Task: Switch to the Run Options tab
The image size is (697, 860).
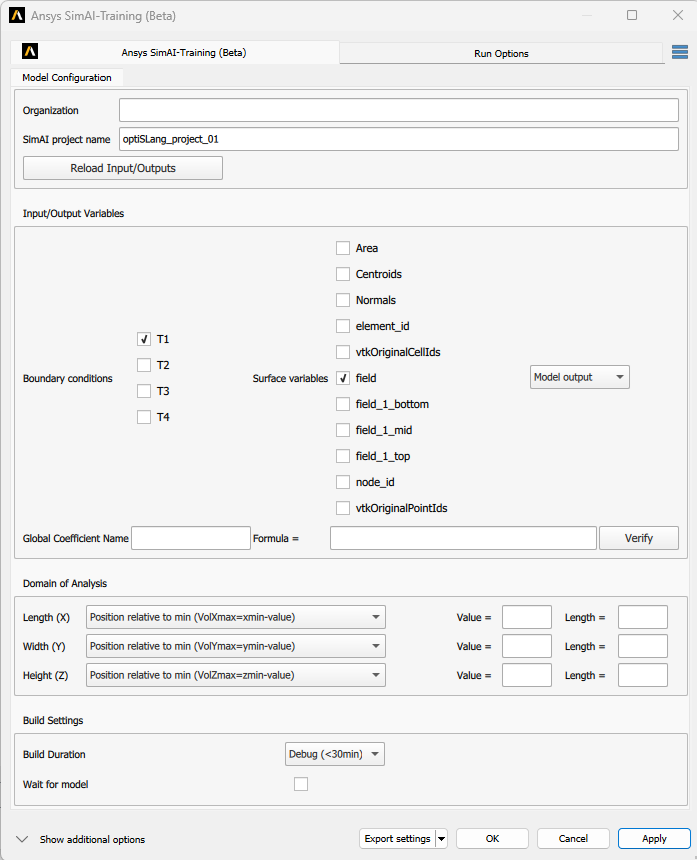Action: [x=501, y=53]
